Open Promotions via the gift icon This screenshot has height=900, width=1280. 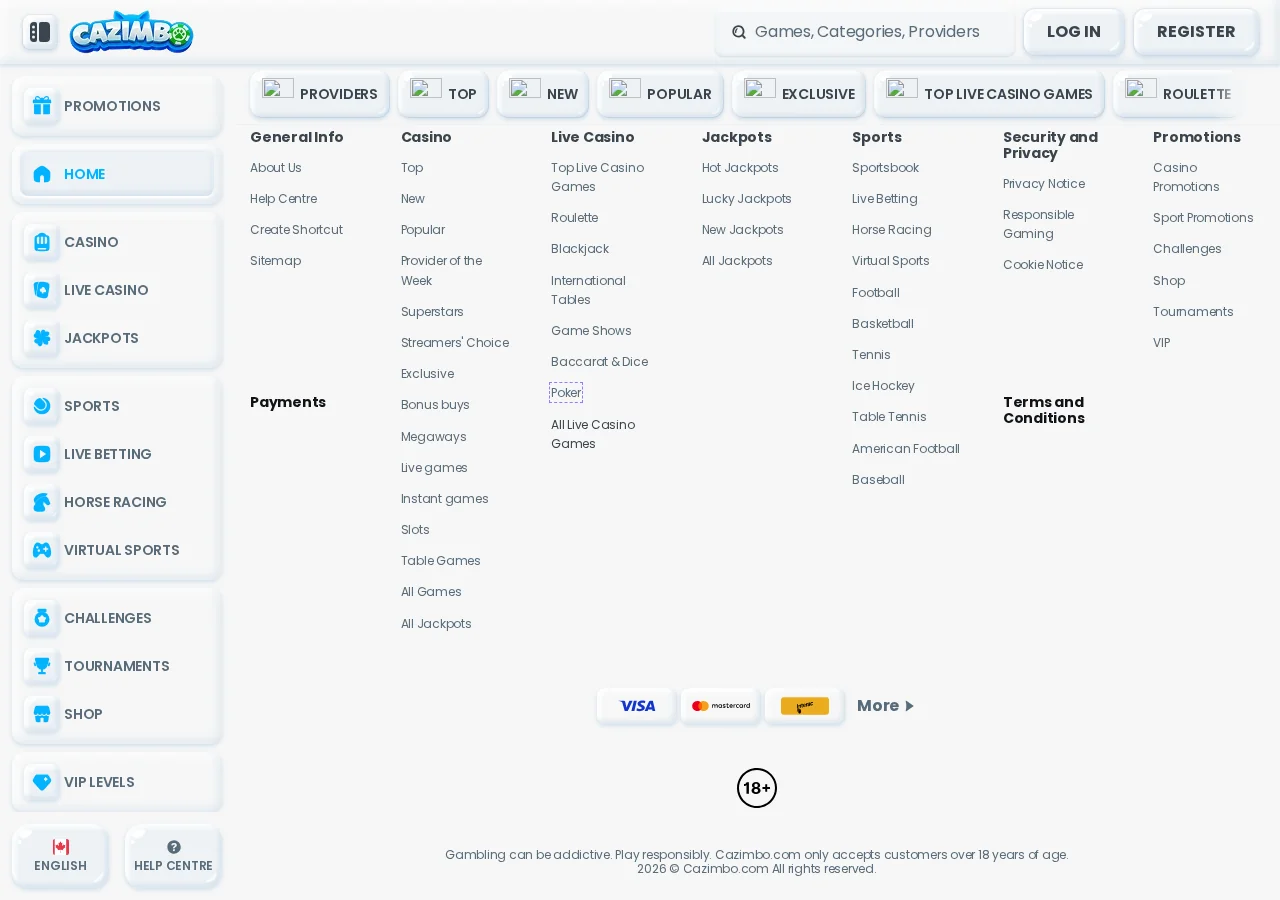point(117,106)
